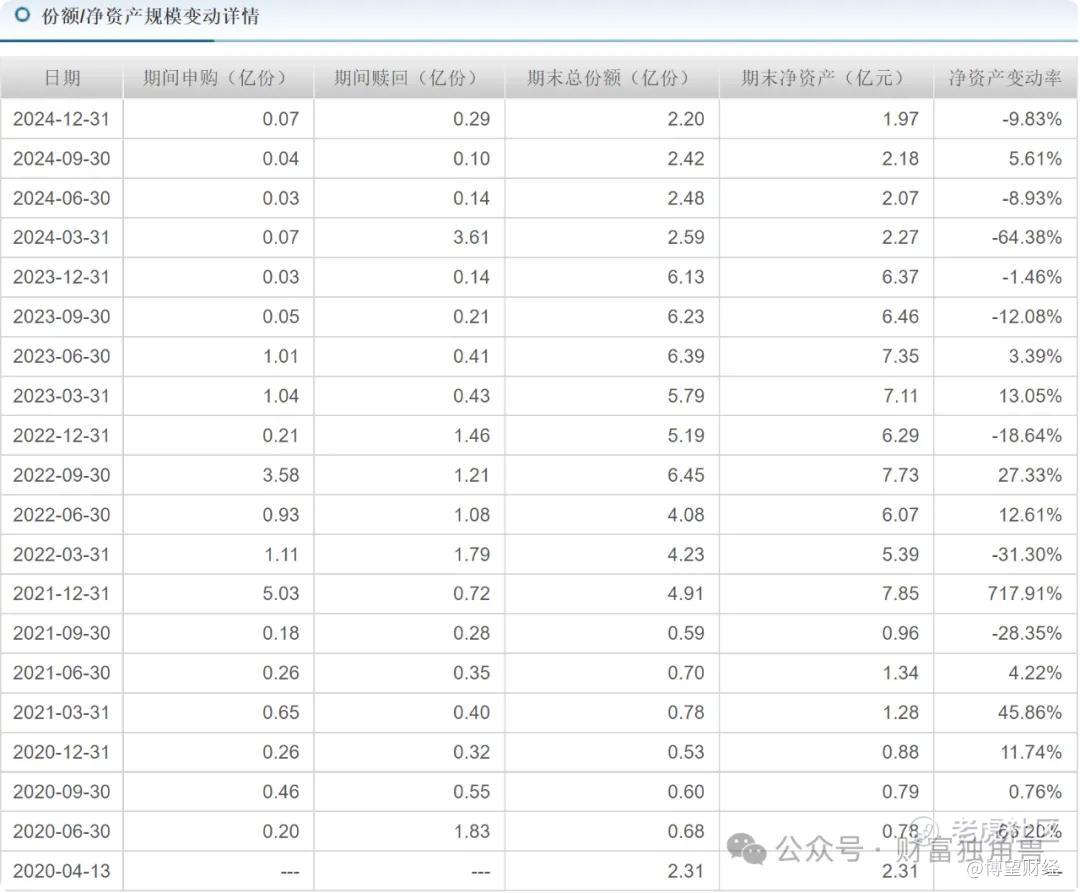Click the -8.93% change rate value
The image size is (1080, 893).
[1032, 198]
